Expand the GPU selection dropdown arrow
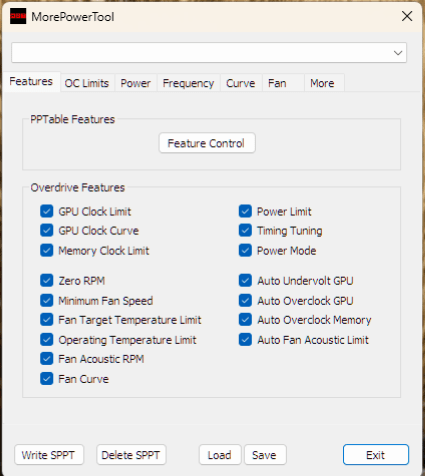The width and height of the screenshot is (425, 476). tap(397, 53)
